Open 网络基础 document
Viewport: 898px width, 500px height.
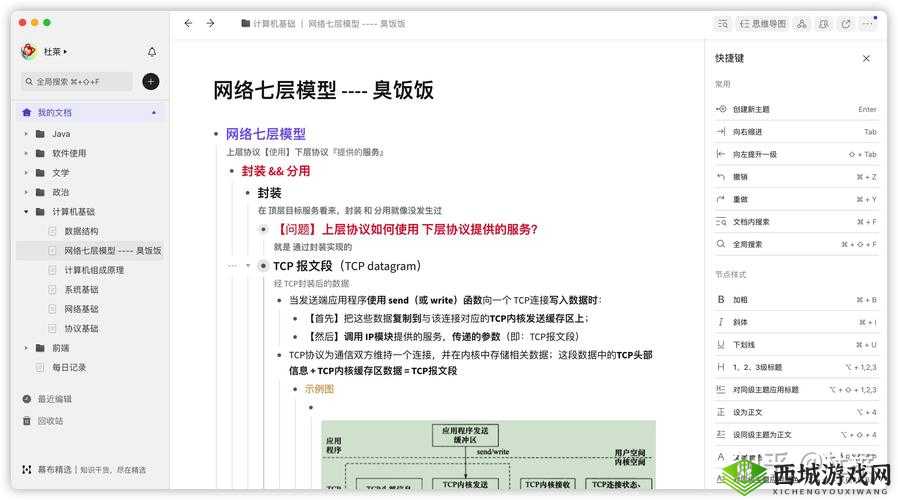tap(81, 309)
